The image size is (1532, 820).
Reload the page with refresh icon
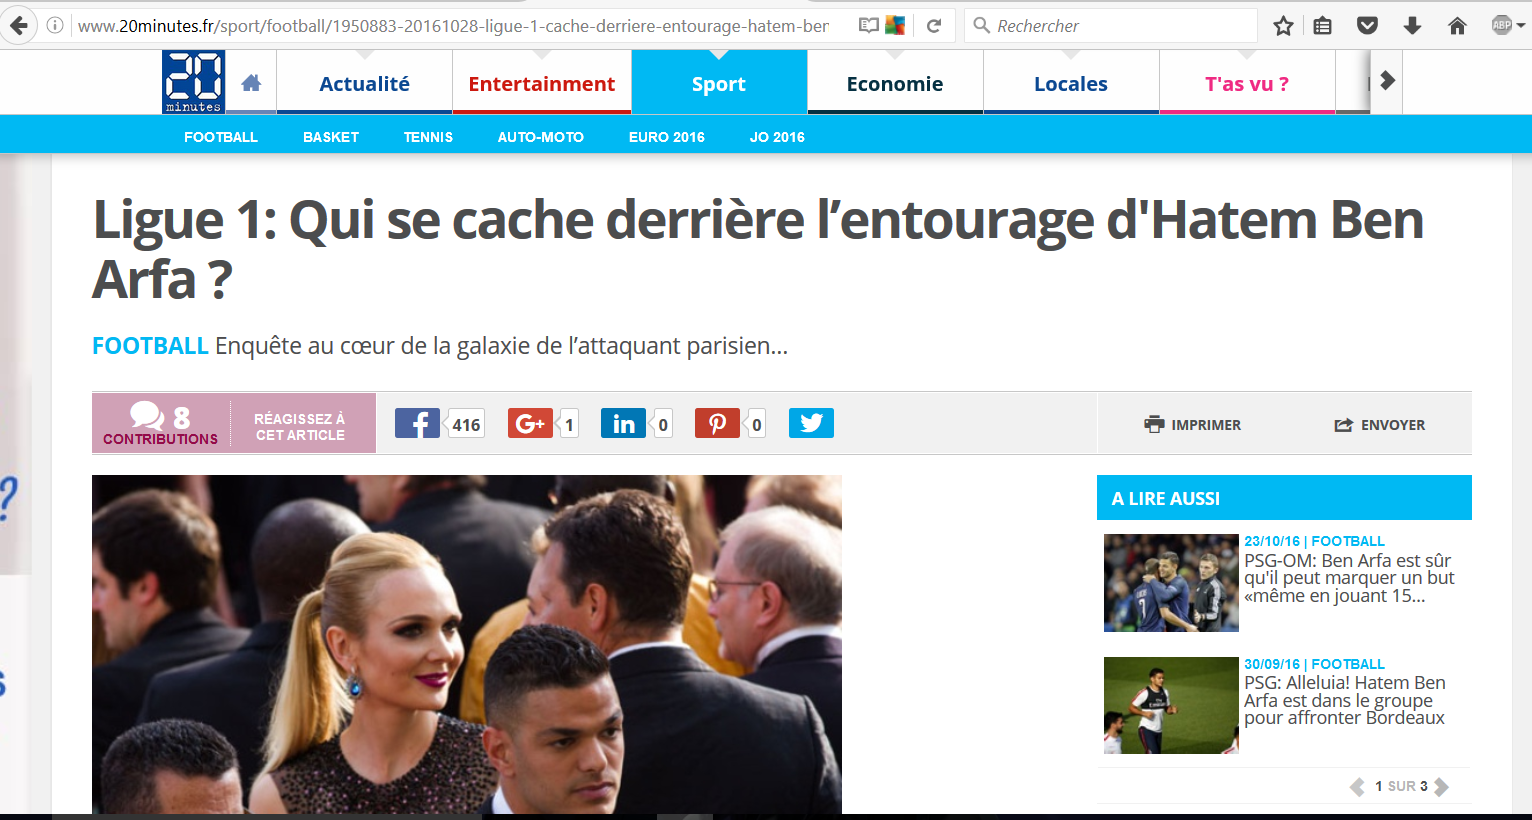point(934,26)
